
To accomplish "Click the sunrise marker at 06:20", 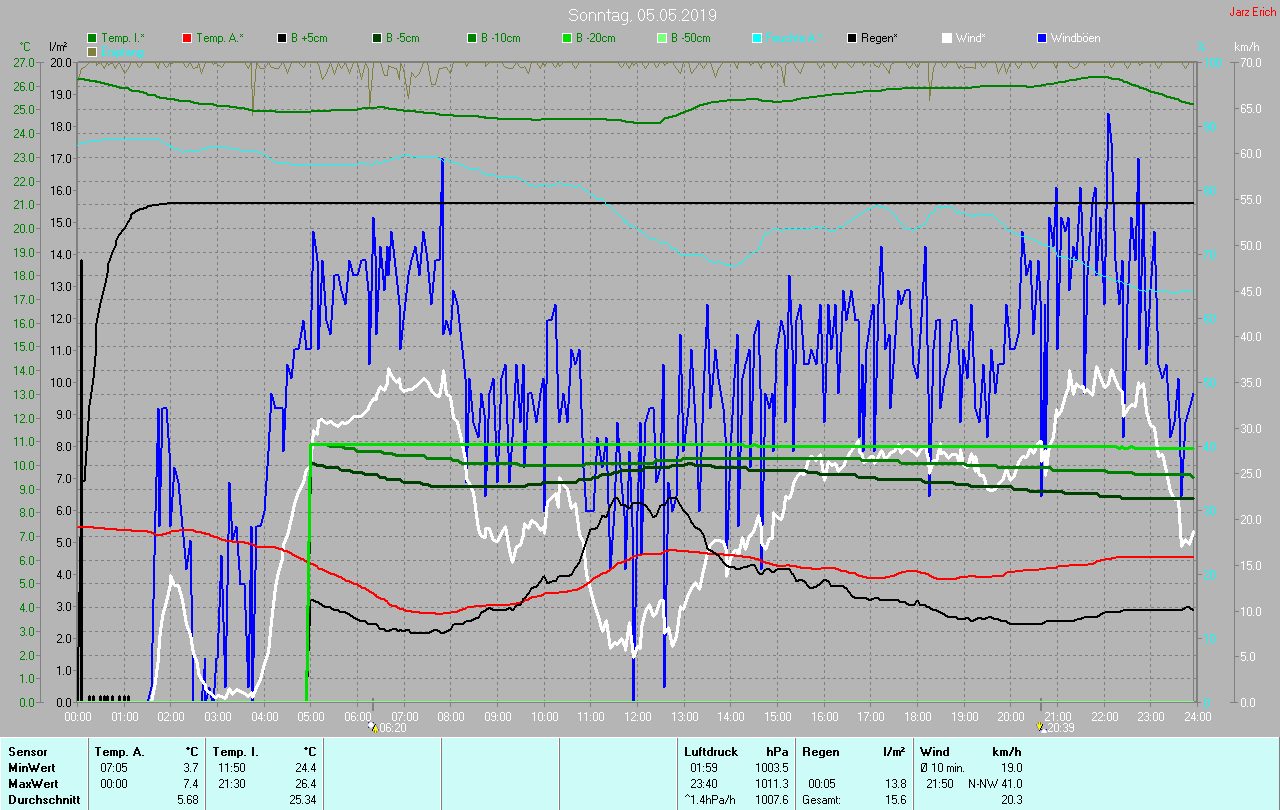I will coord(373,728).
